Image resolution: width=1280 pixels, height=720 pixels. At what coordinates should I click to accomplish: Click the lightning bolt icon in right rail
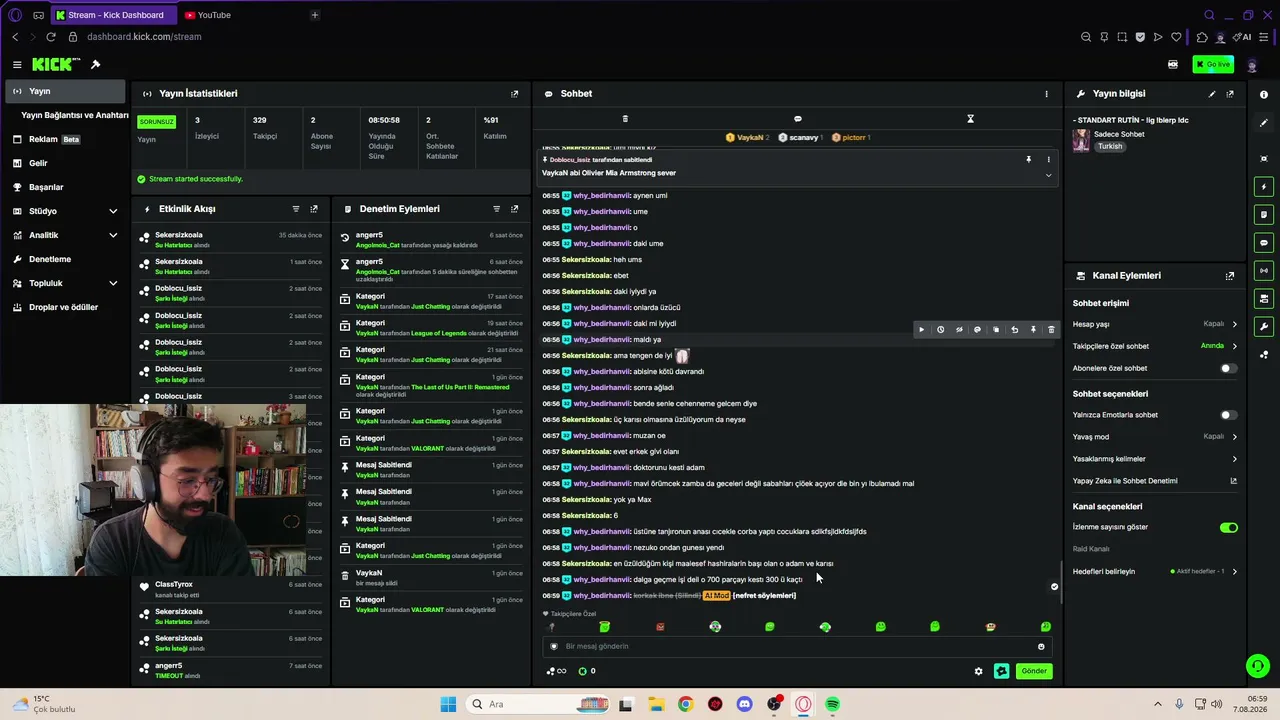pyautogui.click(x=1264, y=187)
